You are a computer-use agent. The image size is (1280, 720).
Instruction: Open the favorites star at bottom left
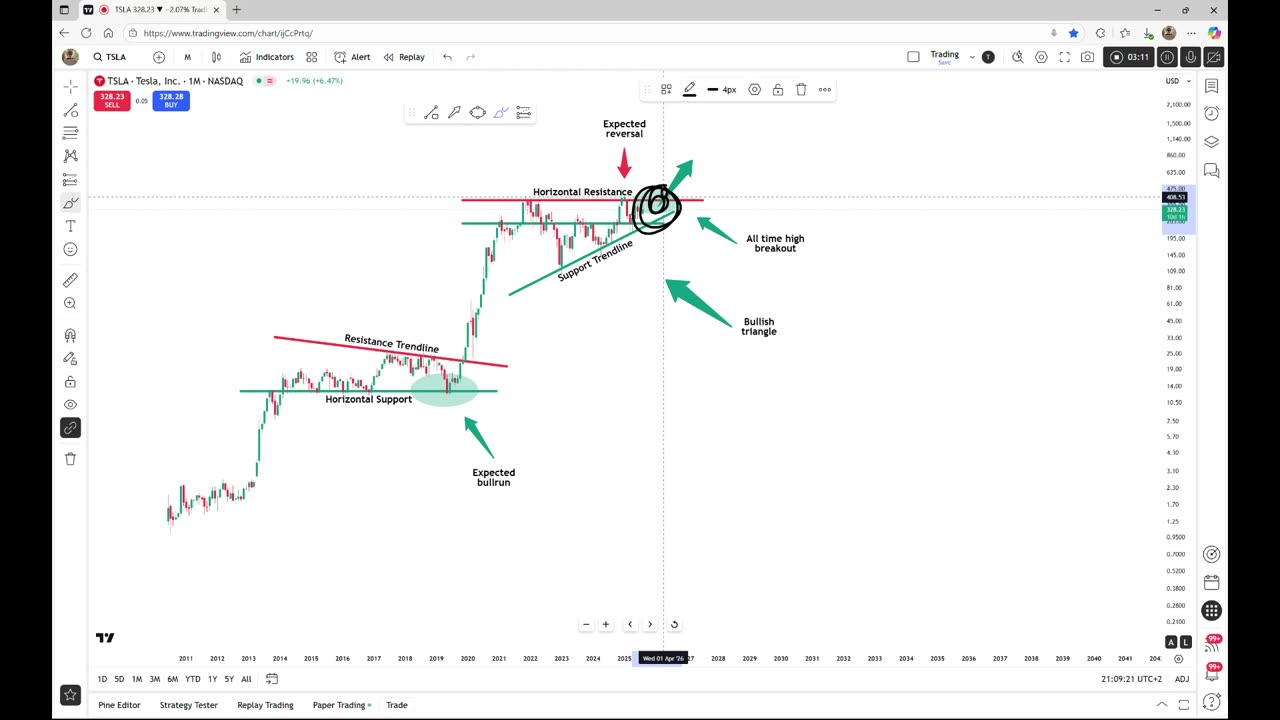(70, 695)
